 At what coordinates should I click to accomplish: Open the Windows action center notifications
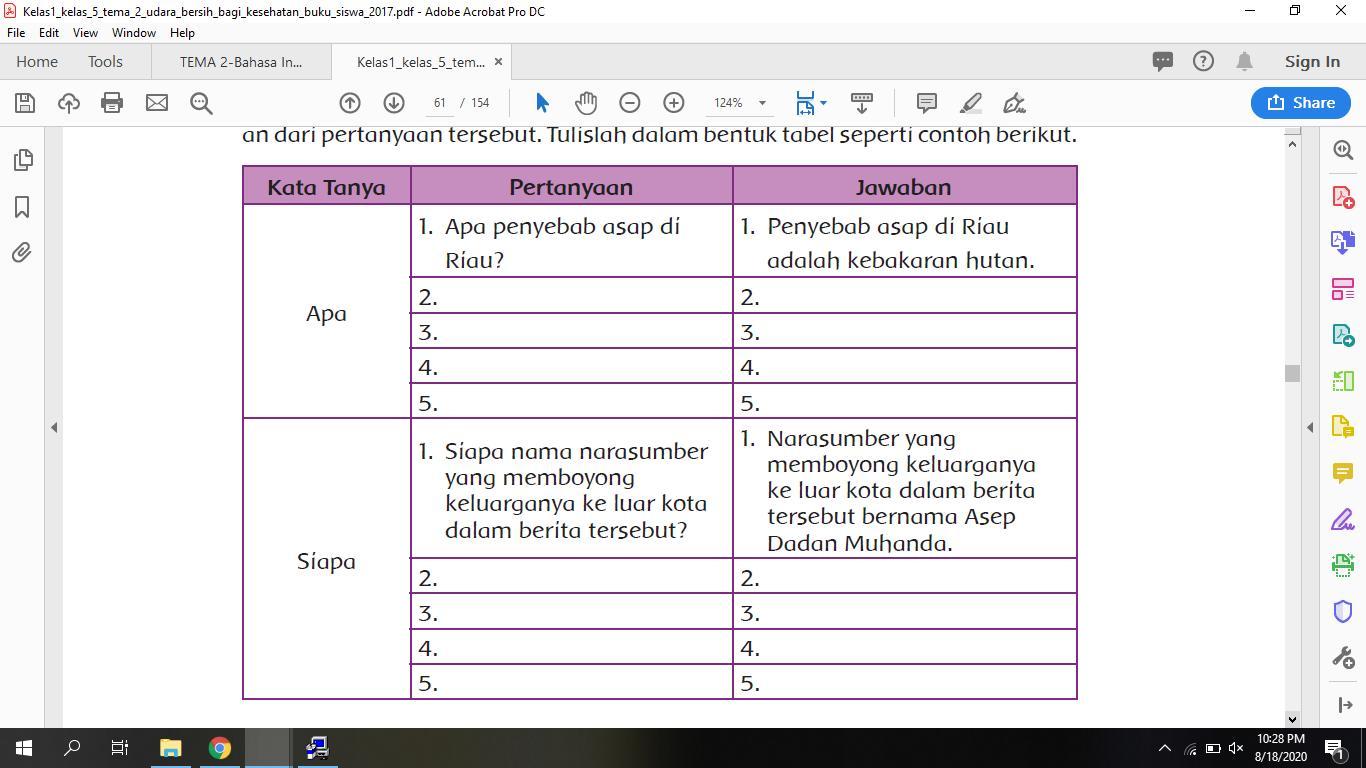pyautogui.click(x=1334, y=748)
